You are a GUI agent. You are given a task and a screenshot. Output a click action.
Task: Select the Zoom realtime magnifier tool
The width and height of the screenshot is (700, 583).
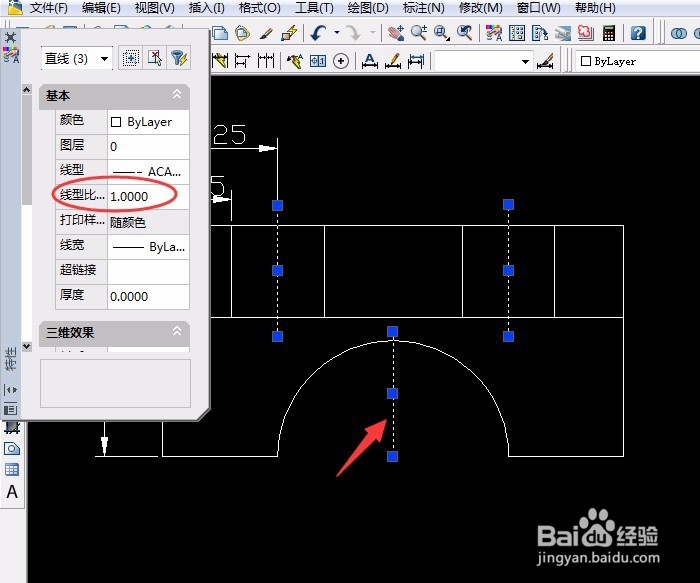click(419, 33)
